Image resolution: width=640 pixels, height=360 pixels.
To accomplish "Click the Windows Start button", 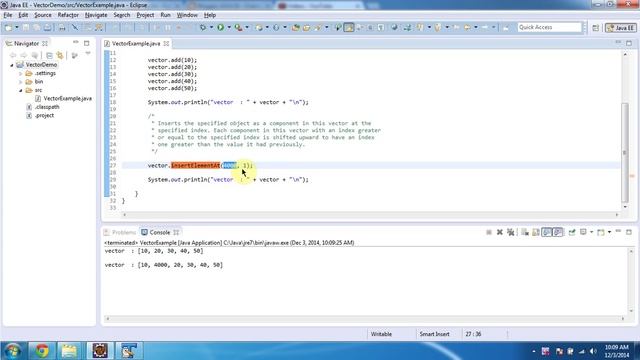I will [x=13, y=351].
